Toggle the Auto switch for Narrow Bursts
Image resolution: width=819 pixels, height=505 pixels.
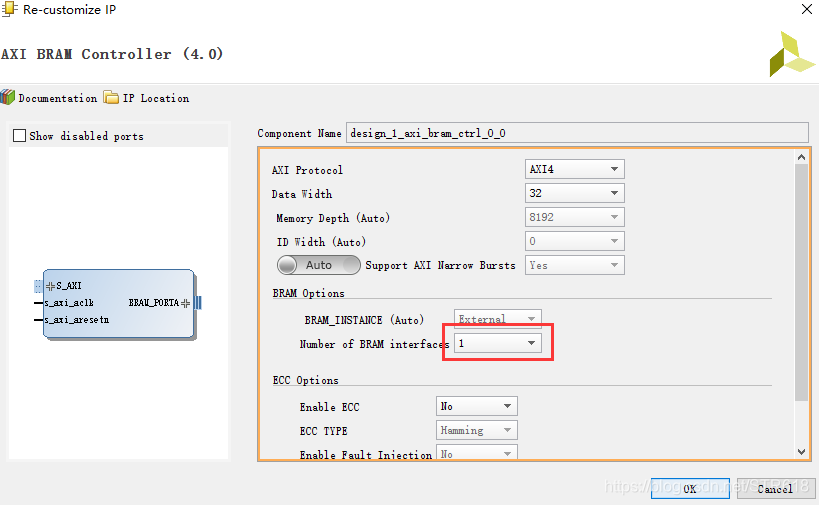[319, 265]
